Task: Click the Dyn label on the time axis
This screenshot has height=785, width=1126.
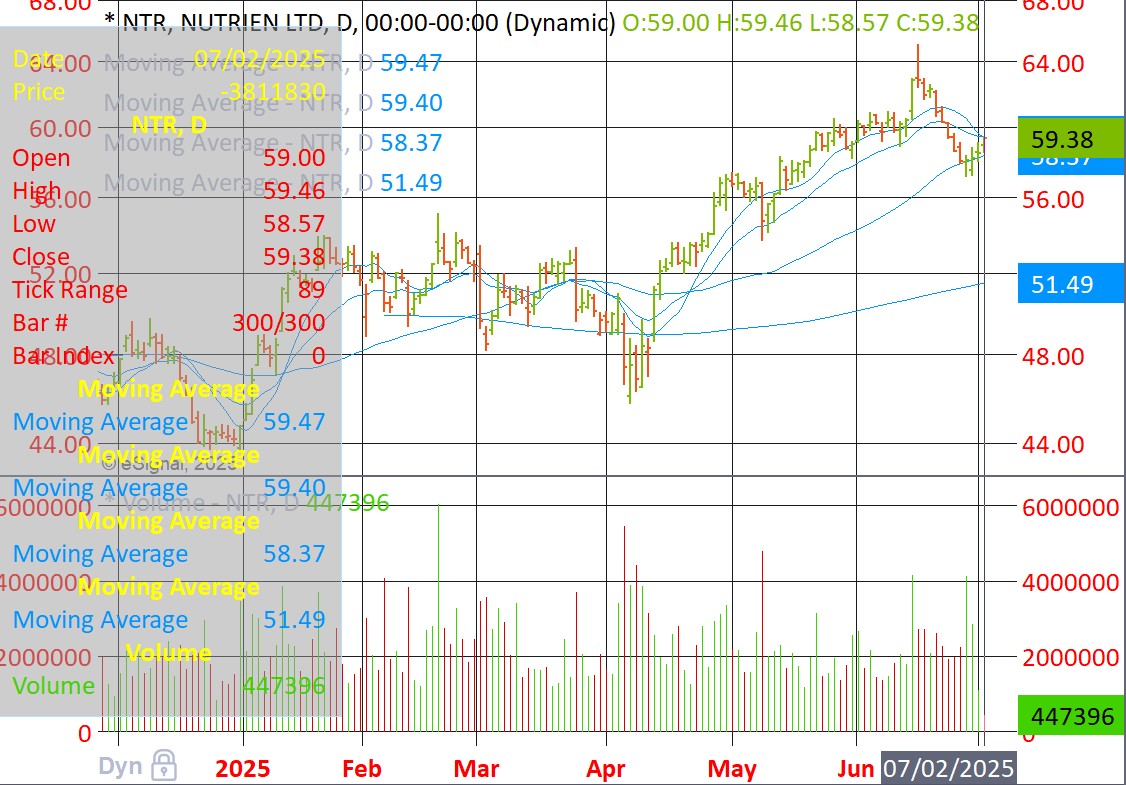Action: point(120,766)
